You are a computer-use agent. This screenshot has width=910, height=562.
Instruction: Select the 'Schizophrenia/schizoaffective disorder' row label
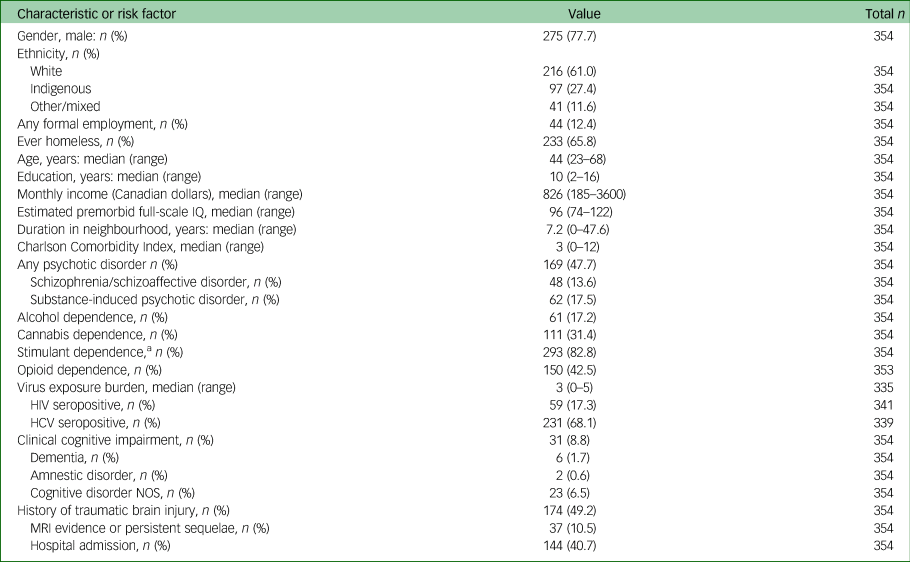pyautogui.click(x=155, y=280)
